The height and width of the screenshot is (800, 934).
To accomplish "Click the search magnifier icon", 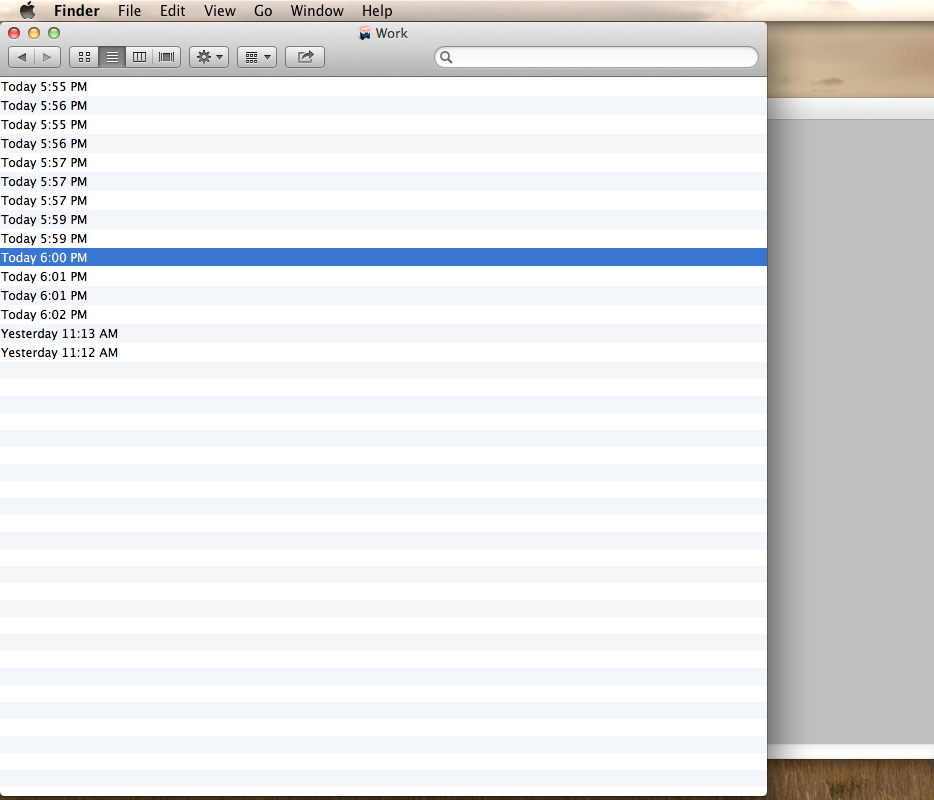I will click(446, 57).
